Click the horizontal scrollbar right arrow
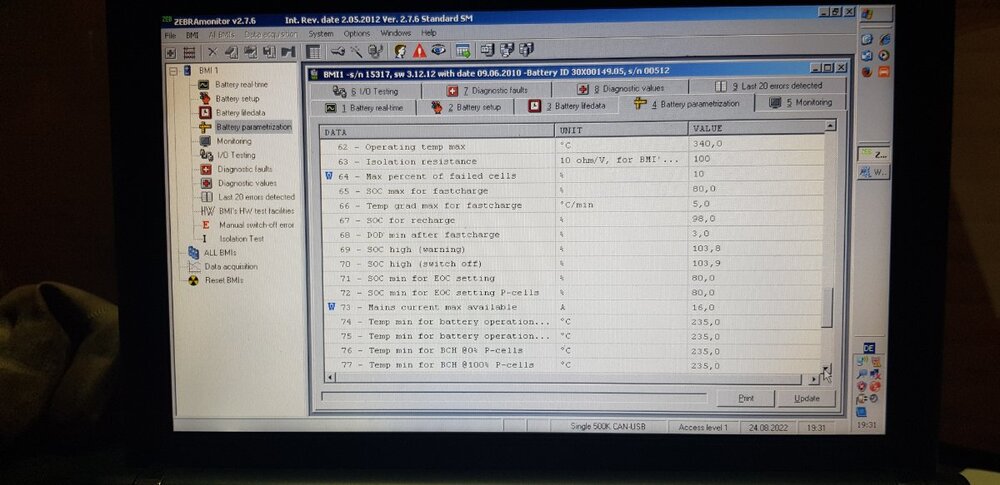Screen dimensions: 1000x485 pyautogui.click(x=814, y=379)
